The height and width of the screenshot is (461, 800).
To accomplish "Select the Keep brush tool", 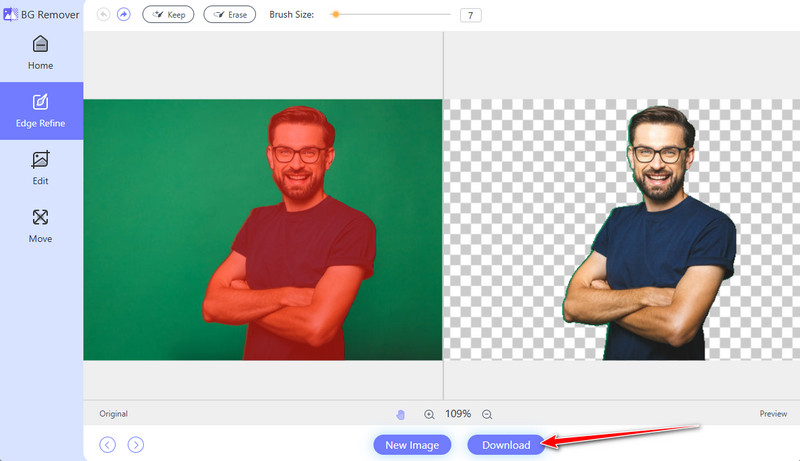I will tap(169, 15).
